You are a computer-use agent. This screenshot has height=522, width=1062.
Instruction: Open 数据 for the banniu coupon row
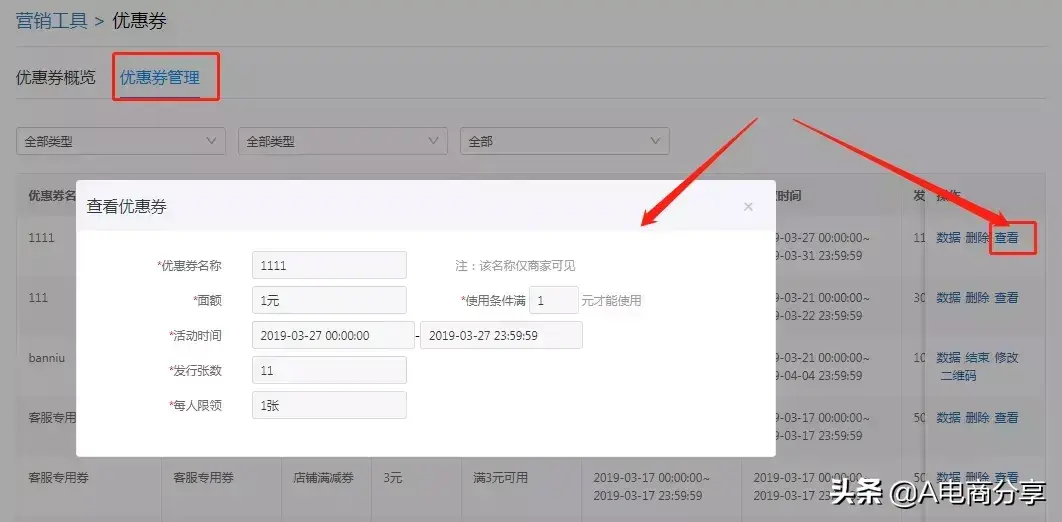pyautogui.click(x=948, y=357)
